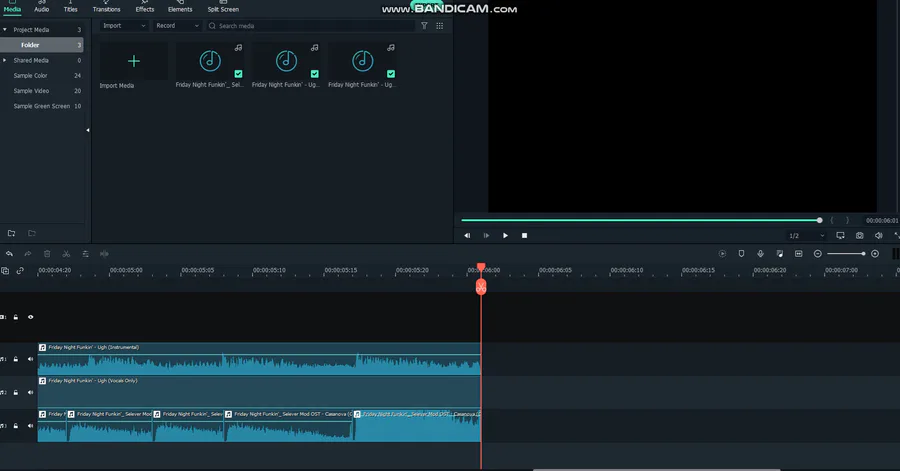The width and height of the screenshot is (900, 471).
Task: Click the add new folder icon
Action: tap(11, 233)
